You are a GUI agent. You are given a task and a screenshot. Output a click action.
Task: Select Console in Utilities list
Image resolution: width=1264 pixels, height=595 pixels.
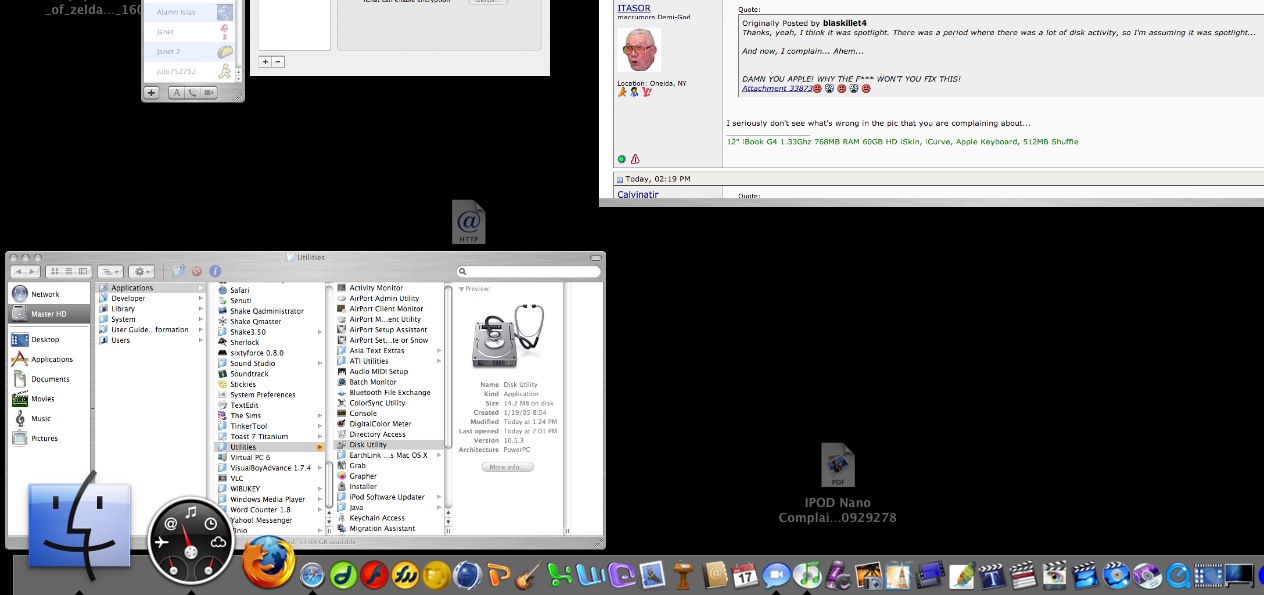tap(389, 413)
